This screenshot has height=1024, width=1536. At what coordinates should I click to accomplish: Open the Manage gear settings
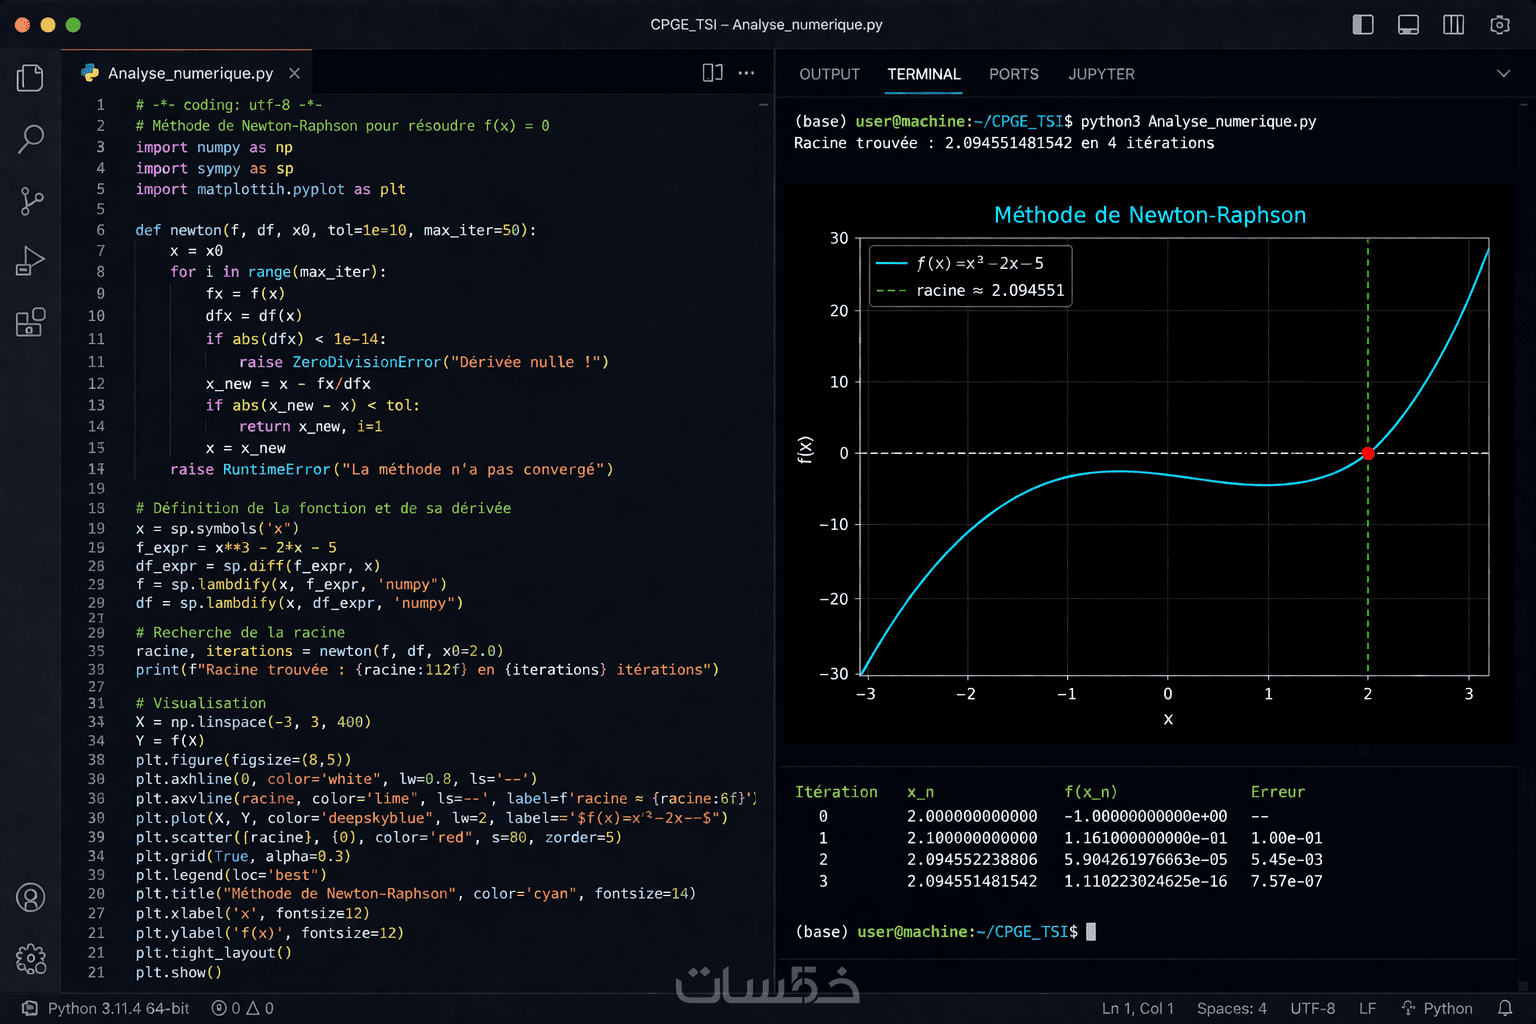[x=30, y=959]
